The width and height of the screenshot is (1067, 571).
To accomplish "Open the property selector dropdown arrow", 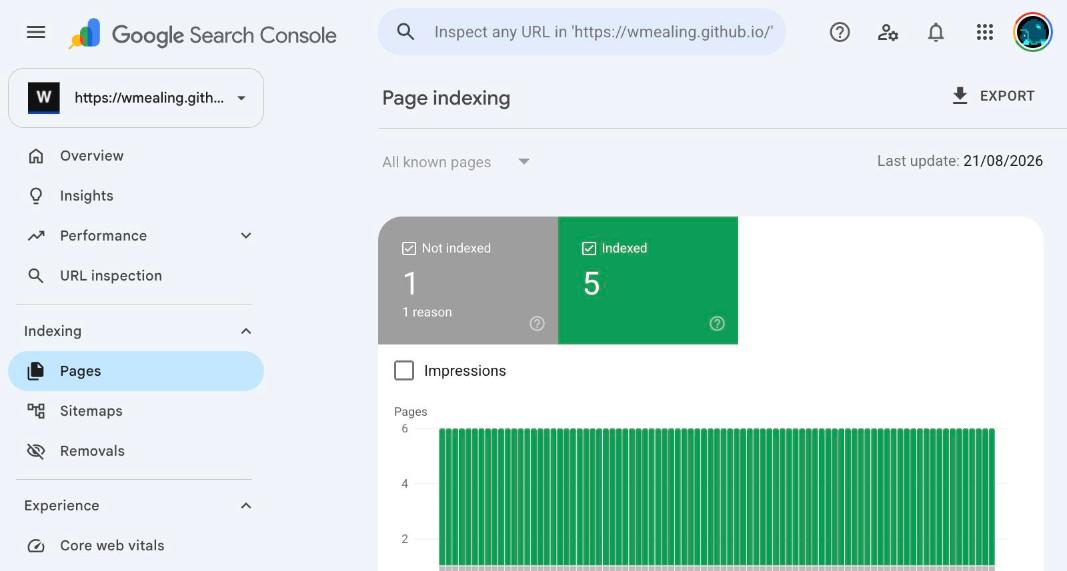I will [x=242, y=98].
